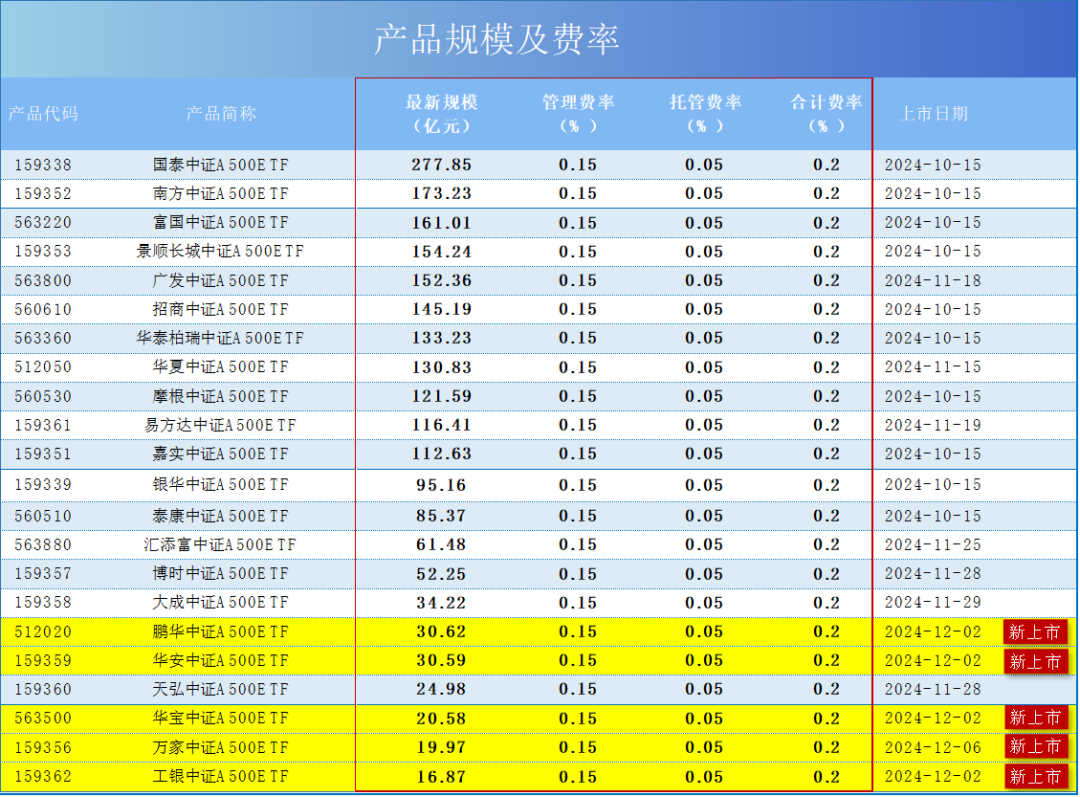
Task: Click the scale value 154.24
Action: [x=442, y=252]
